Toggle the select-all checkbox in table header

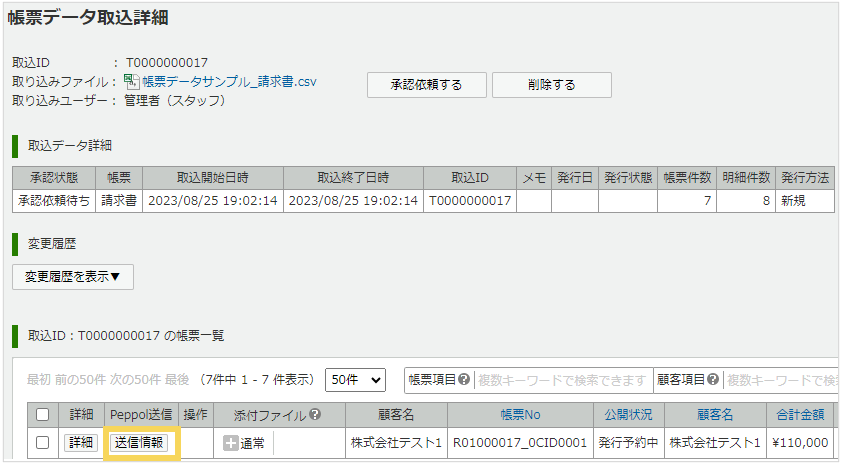[x=42, y=415]
